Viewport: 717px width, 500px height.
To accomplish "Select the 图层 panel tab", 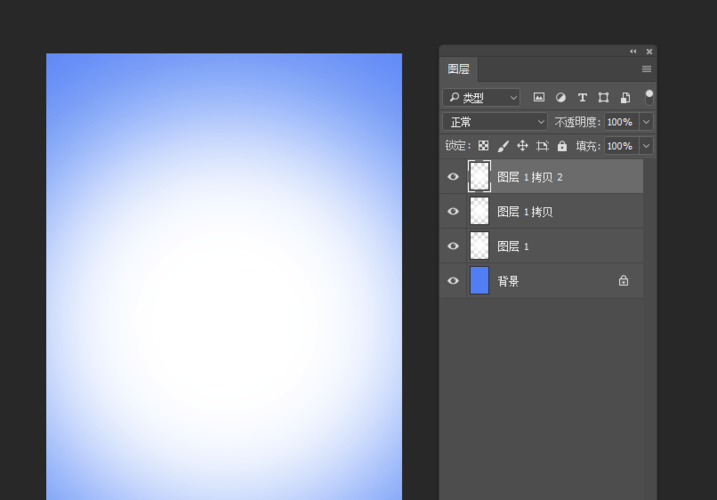I will [x=459, y=69].
